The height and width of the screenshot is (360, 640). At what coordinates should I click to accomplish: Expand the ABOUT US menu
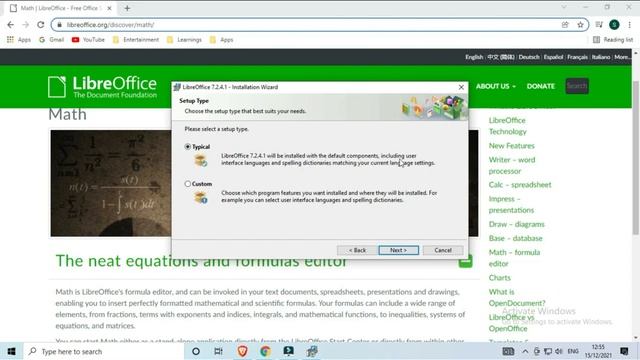click(x=496, y=86)
